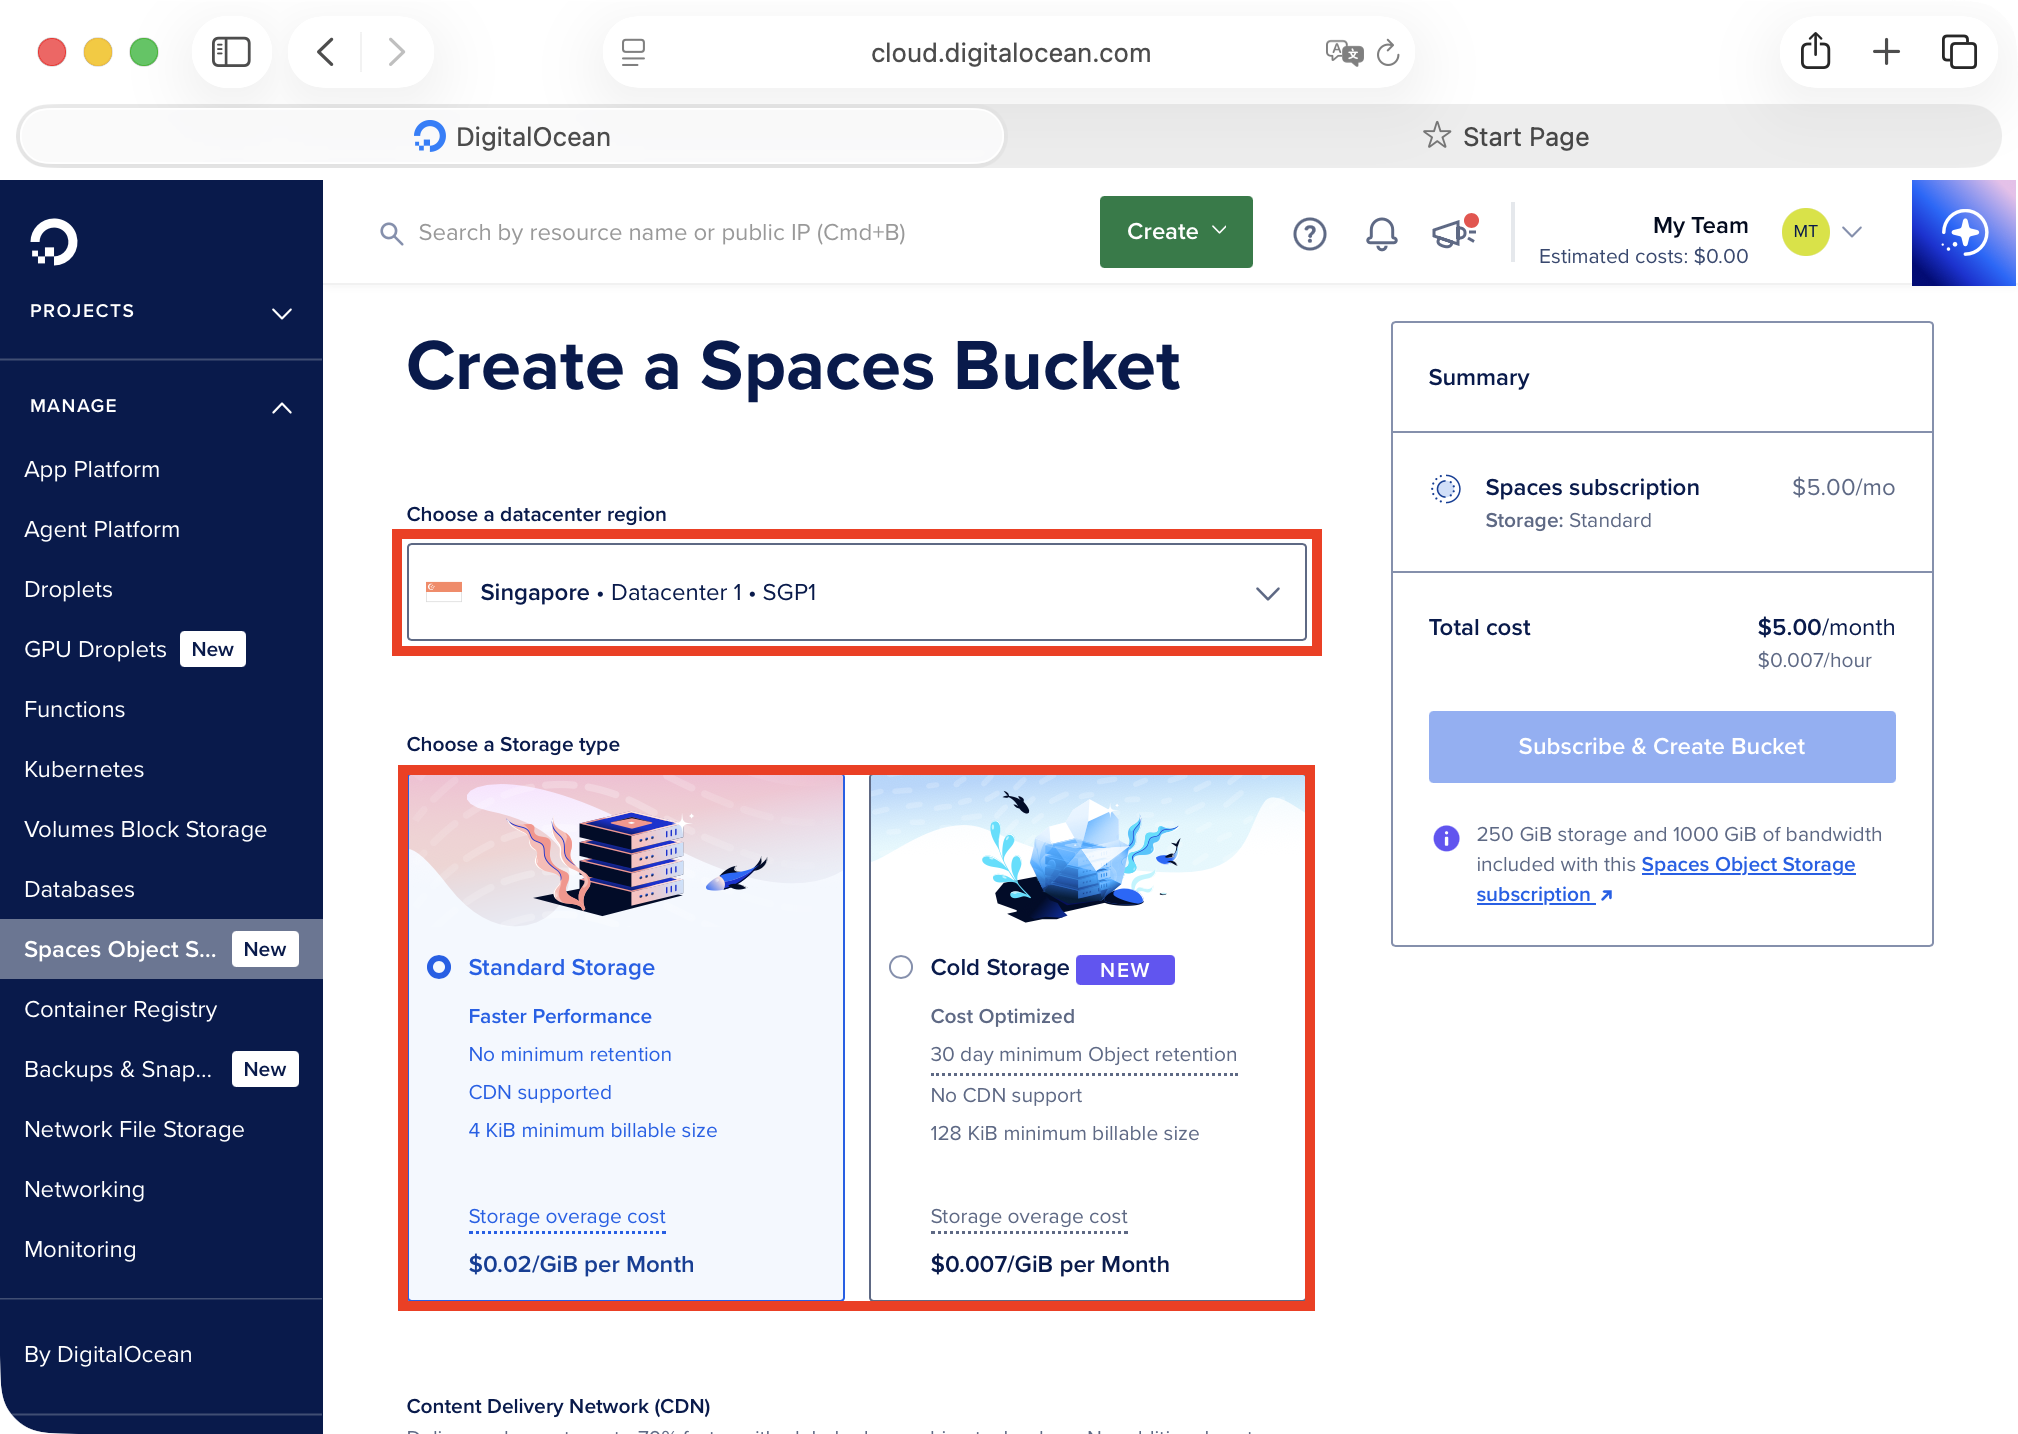The height and width of the screenshot is (1434, 2018).
Task: Collapse the MANAGE sidebar section
Action: [x=282, y=407]
